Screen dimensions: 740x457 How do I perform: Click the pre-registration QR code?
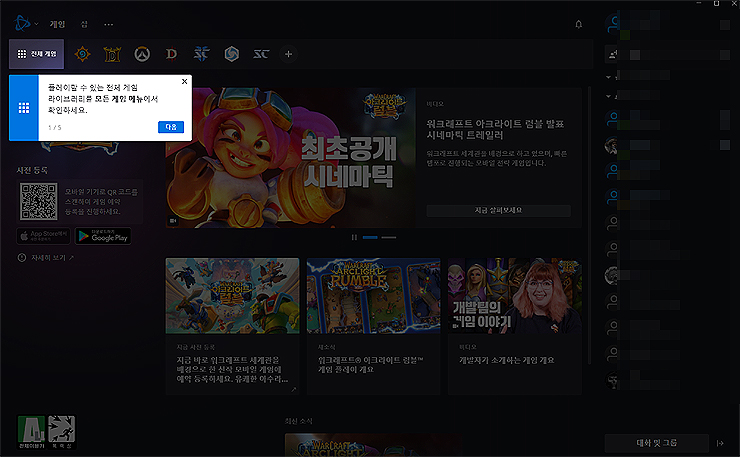[x=39, y=201]
